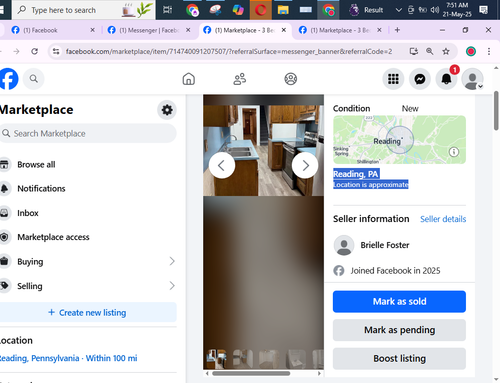Click the volume icon in system tray
Screen dimensions: 500x383
(x=434, y=10)
